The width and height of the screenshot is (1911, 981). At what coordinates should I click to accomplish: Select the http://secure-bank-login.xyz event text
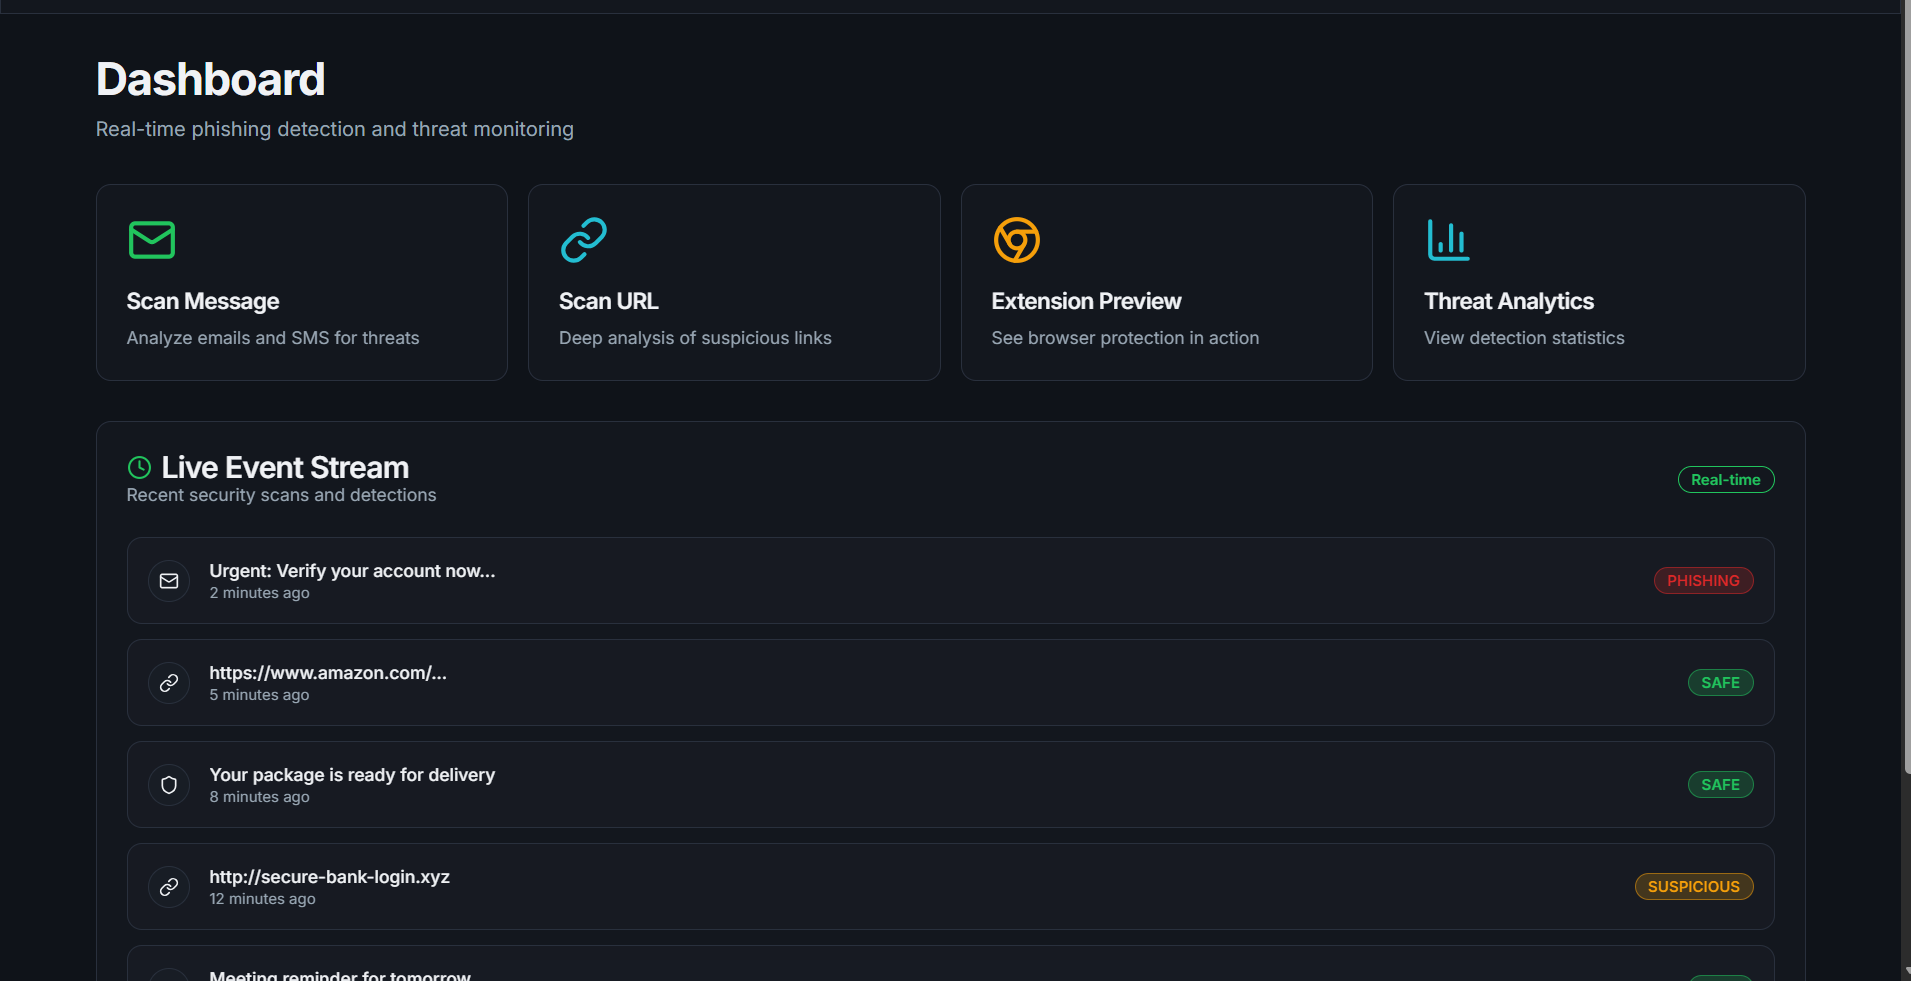coord(329,877)
